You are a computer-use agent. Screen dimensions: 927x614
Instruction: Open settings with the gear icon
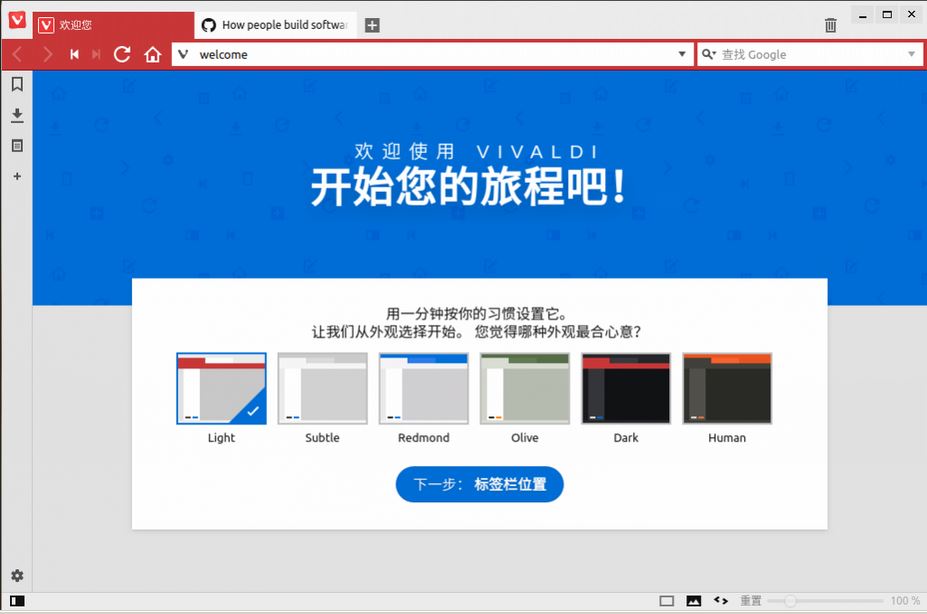click(17, 575)
